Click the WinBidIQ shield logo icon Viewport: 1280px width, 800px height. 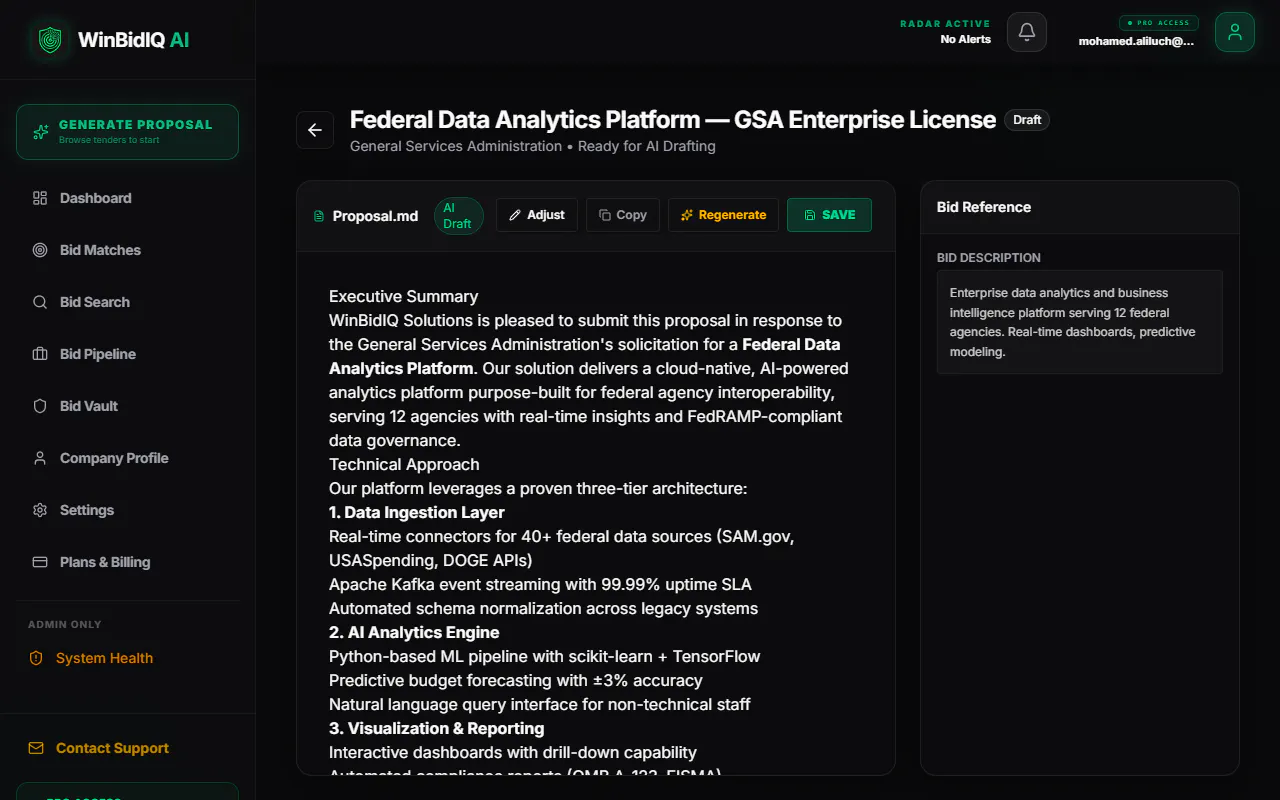tap(50, 40)
